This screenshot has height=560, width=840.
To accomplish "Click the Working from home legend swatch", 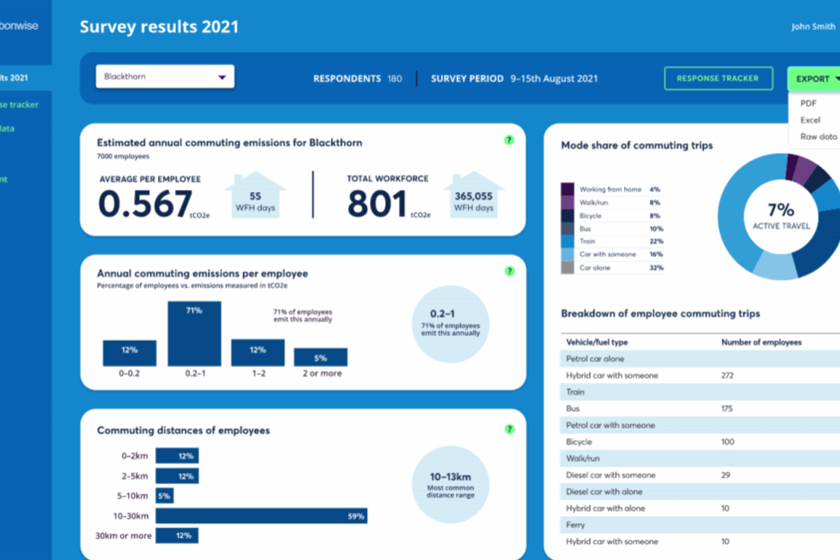I will pos(567,189).
